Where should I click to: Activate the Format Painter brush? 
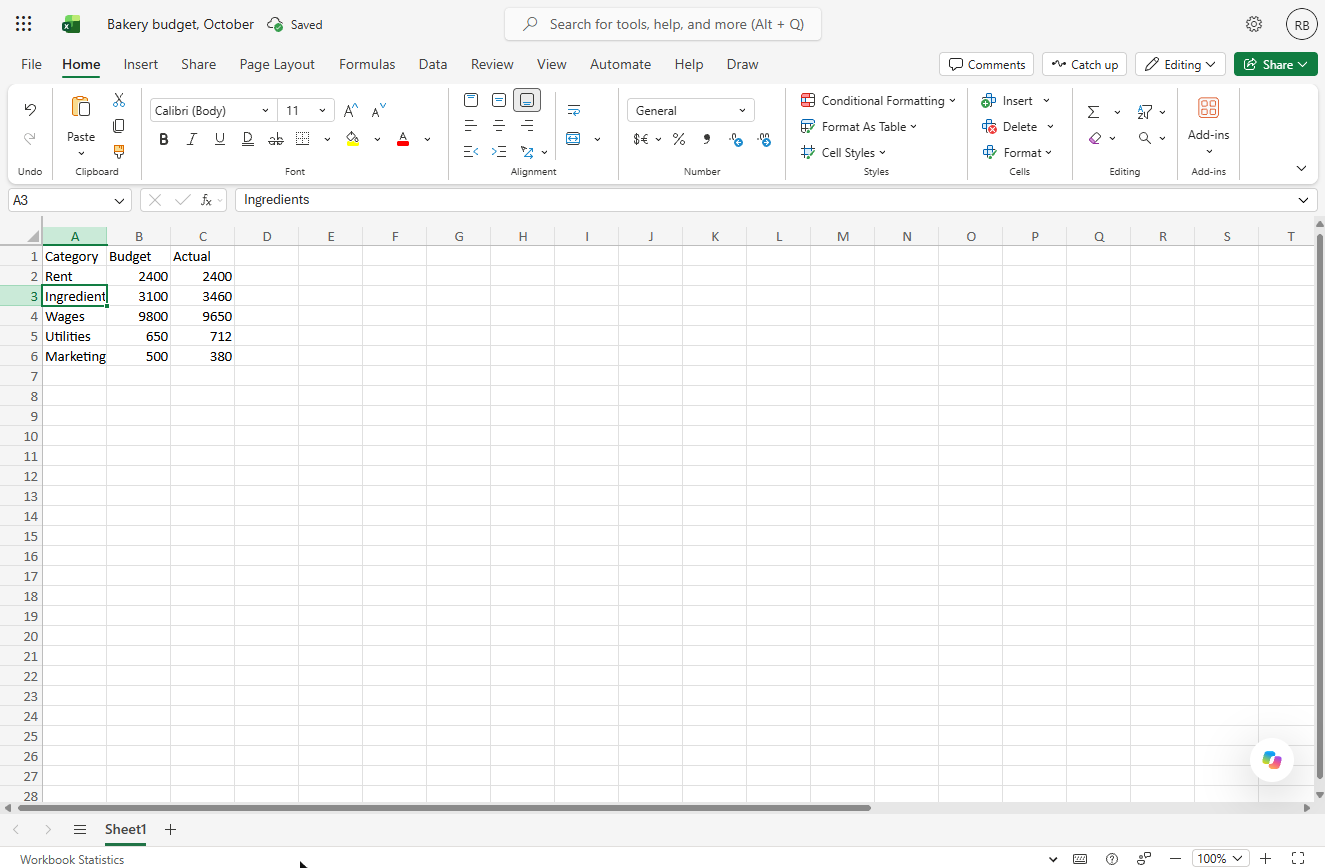119,152
